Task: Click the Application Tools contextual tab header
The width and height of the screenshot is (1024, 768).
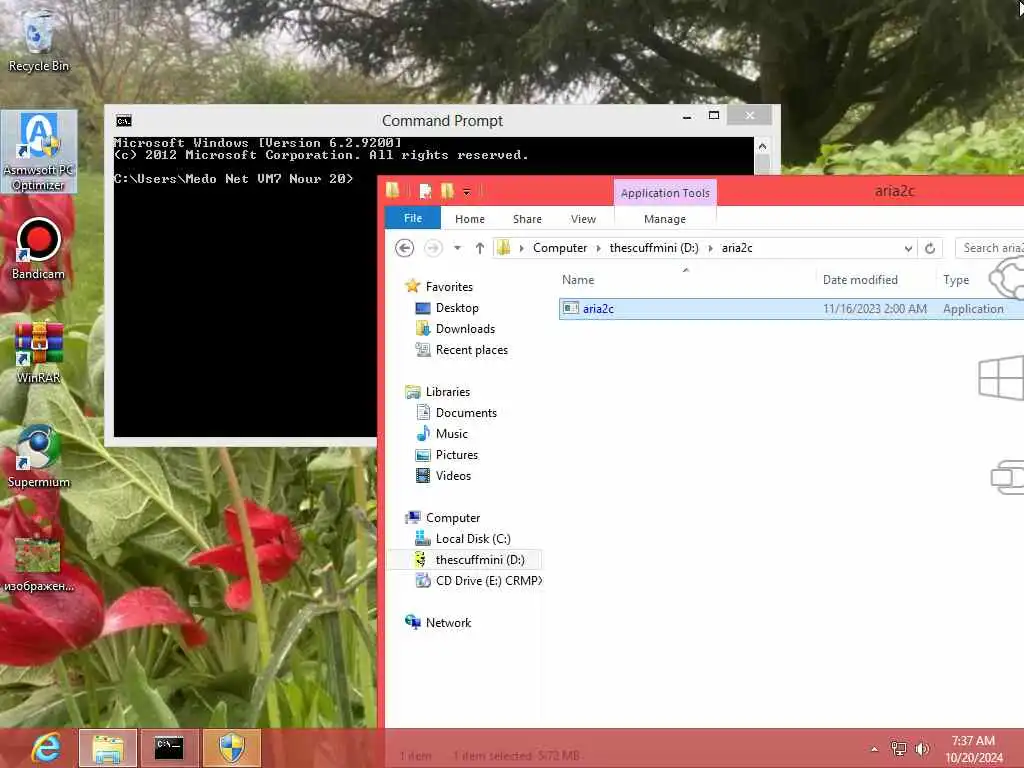Action: 665,193
